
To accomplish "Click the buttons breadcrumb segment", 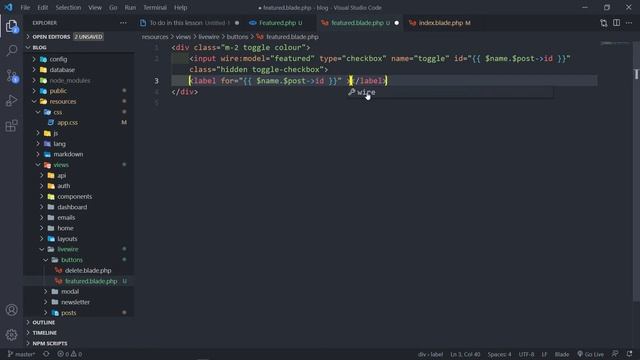I will 237,37.
